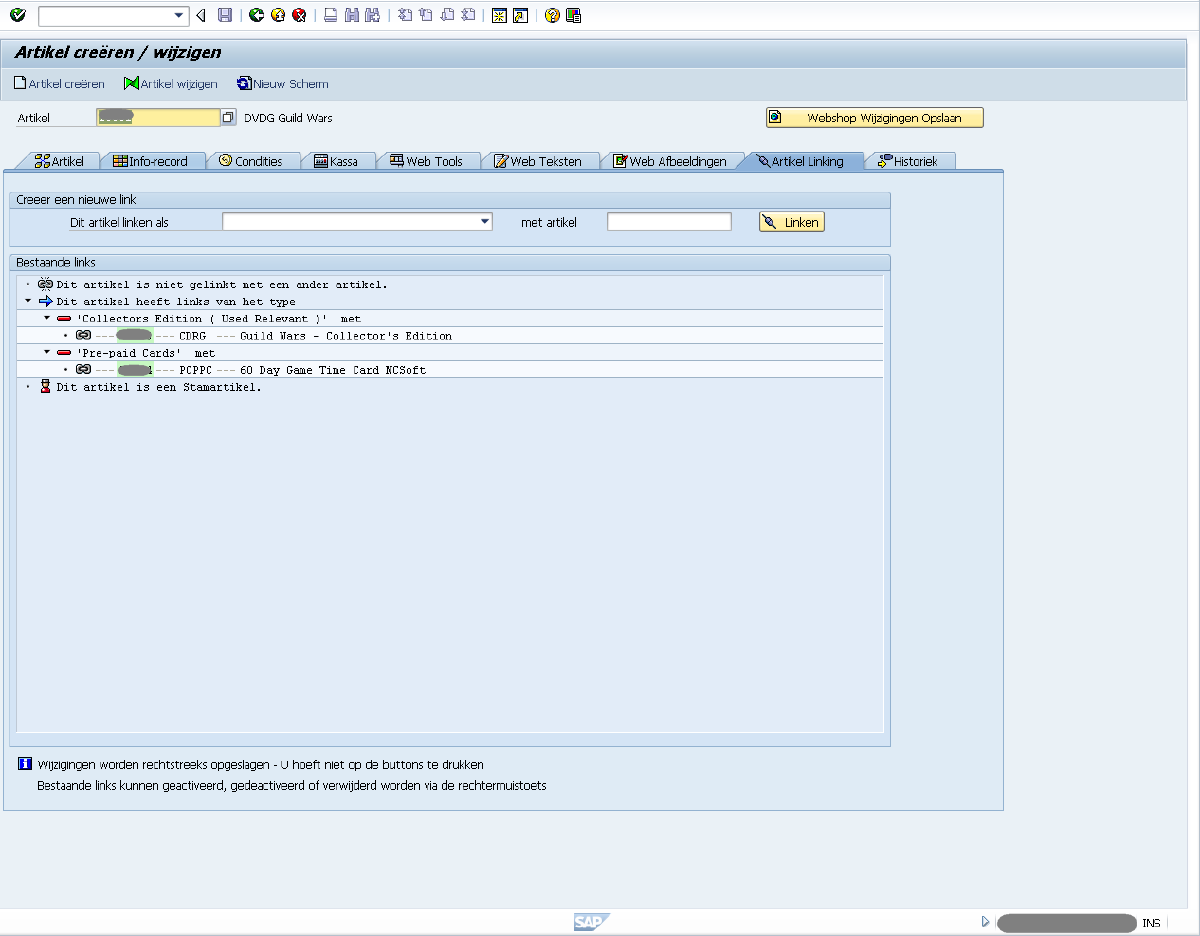This screenshot has height=936, width=1200.
Task: Click the yellow Exit arrow icon
Action: pos(277,15)
